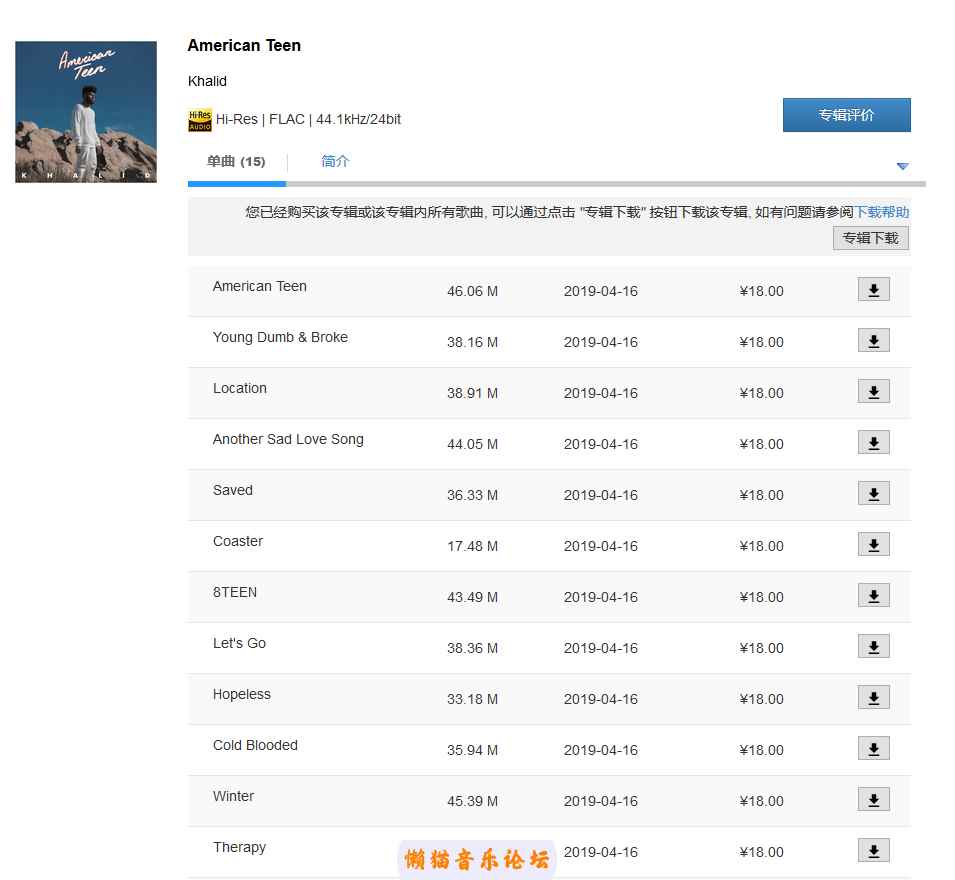
Task: Click the Hi-Res | FLAC | 44.1kHz/24bit text
Action: (308, 119)
